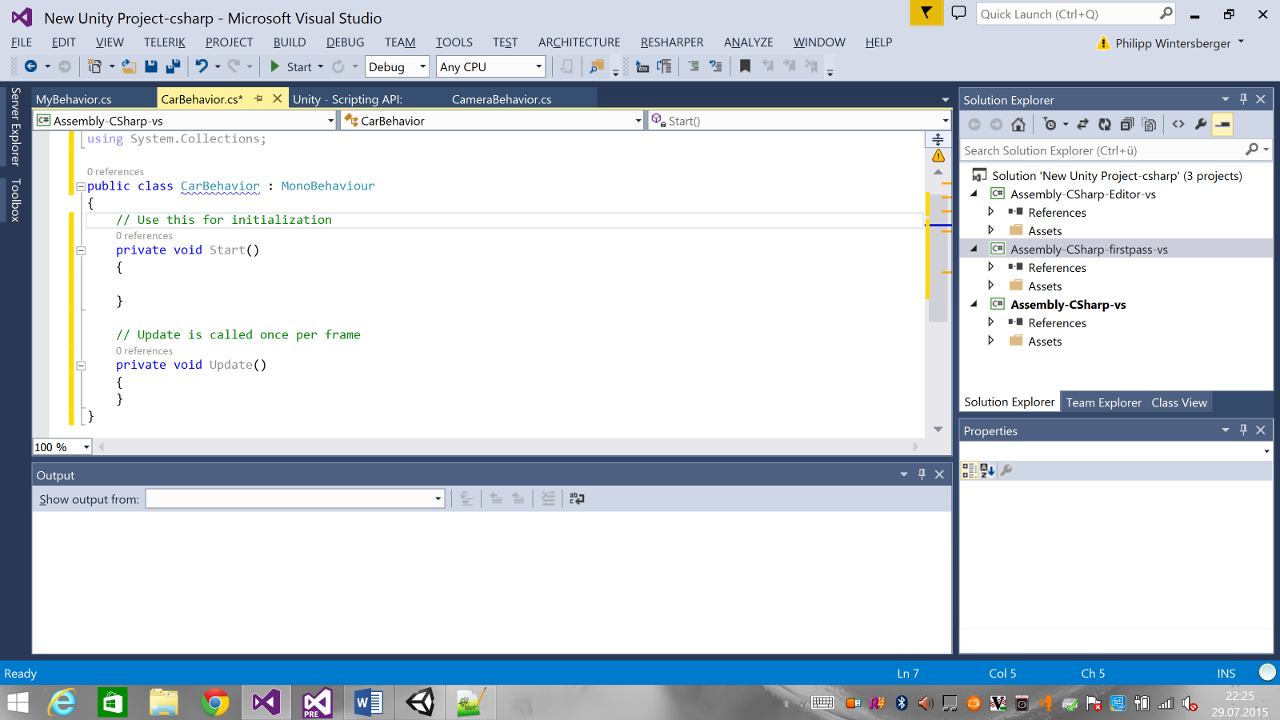This screenshot has height=720, width=1280.
Task: Open the Toolbox side panel
Action: point(15,200)
